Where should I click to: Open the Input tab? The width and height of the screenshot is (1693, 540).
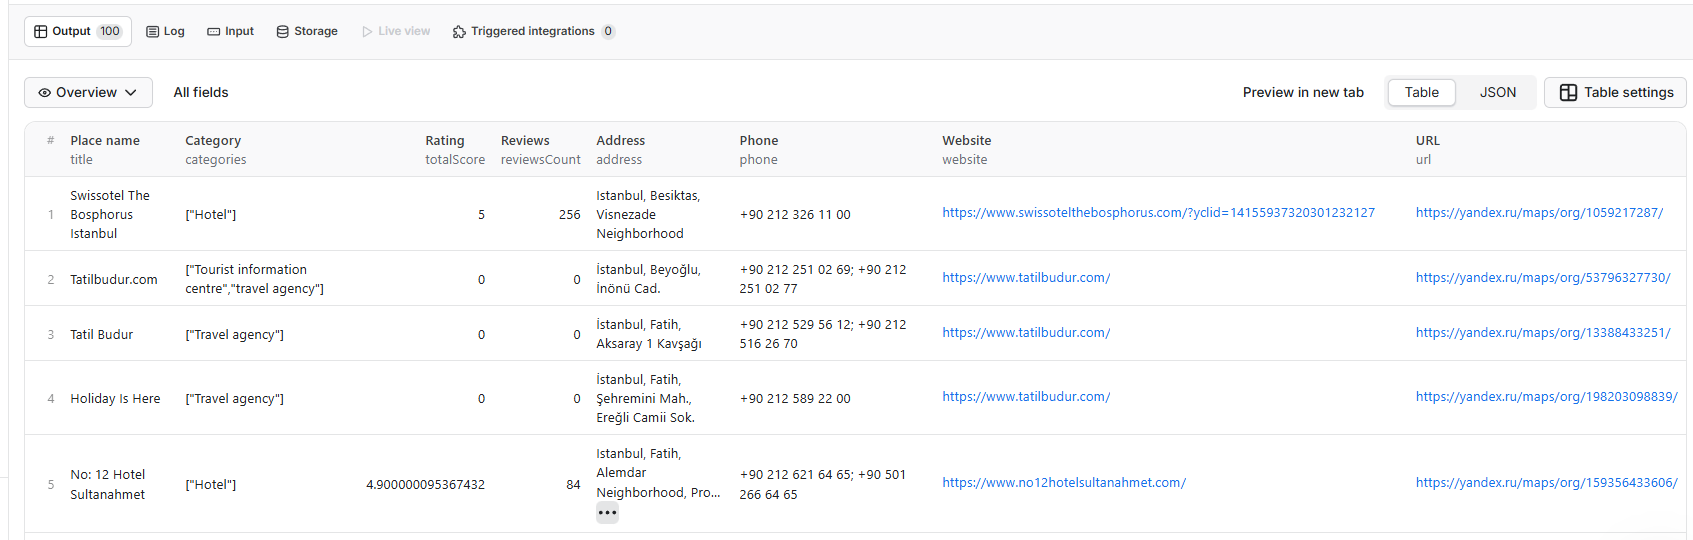[230, 31]
